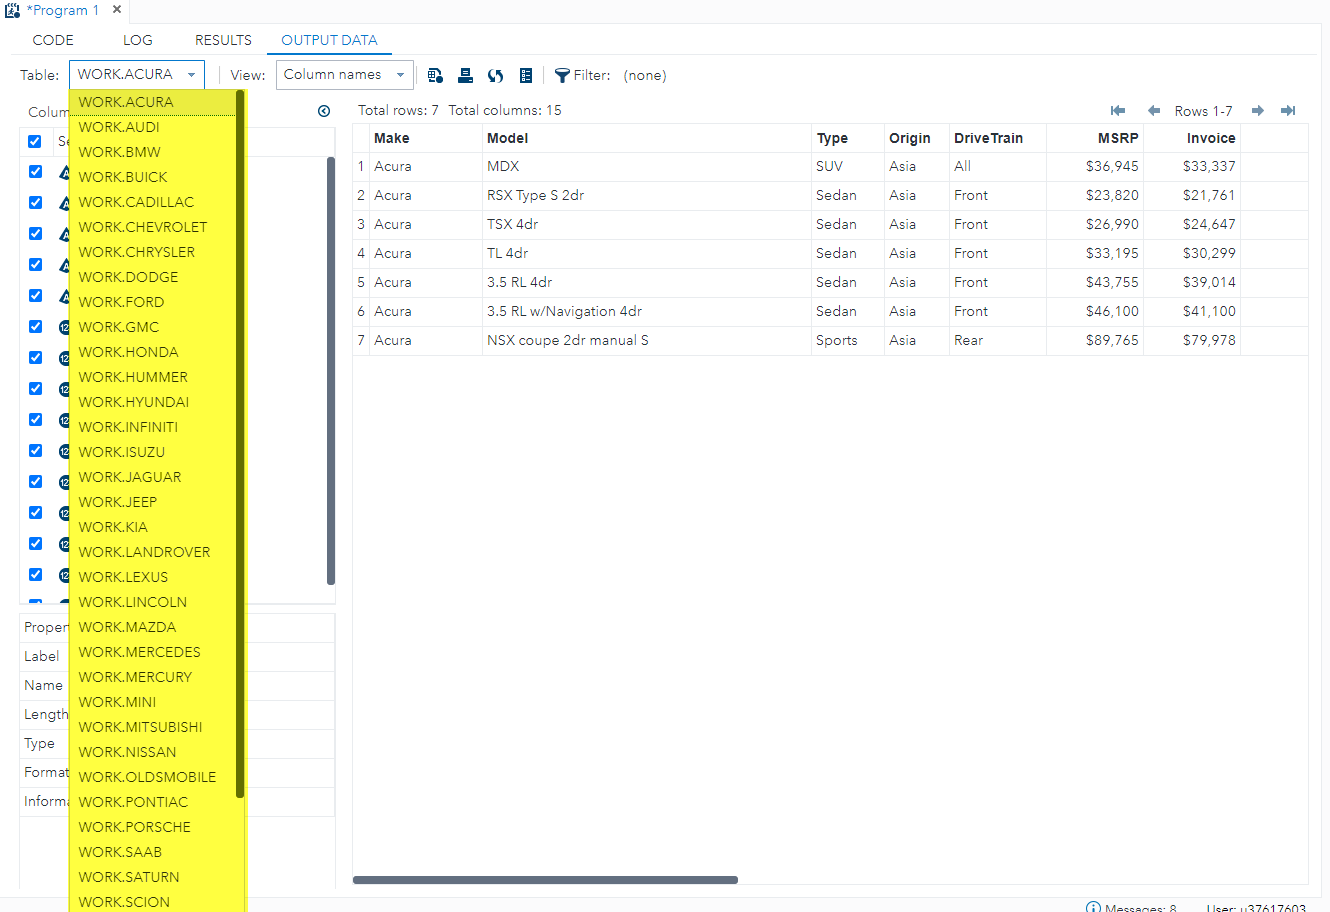Pick WORK.KIA table entry
Viewport: 1330px width, 912px height.
click(x=153, y=527)
